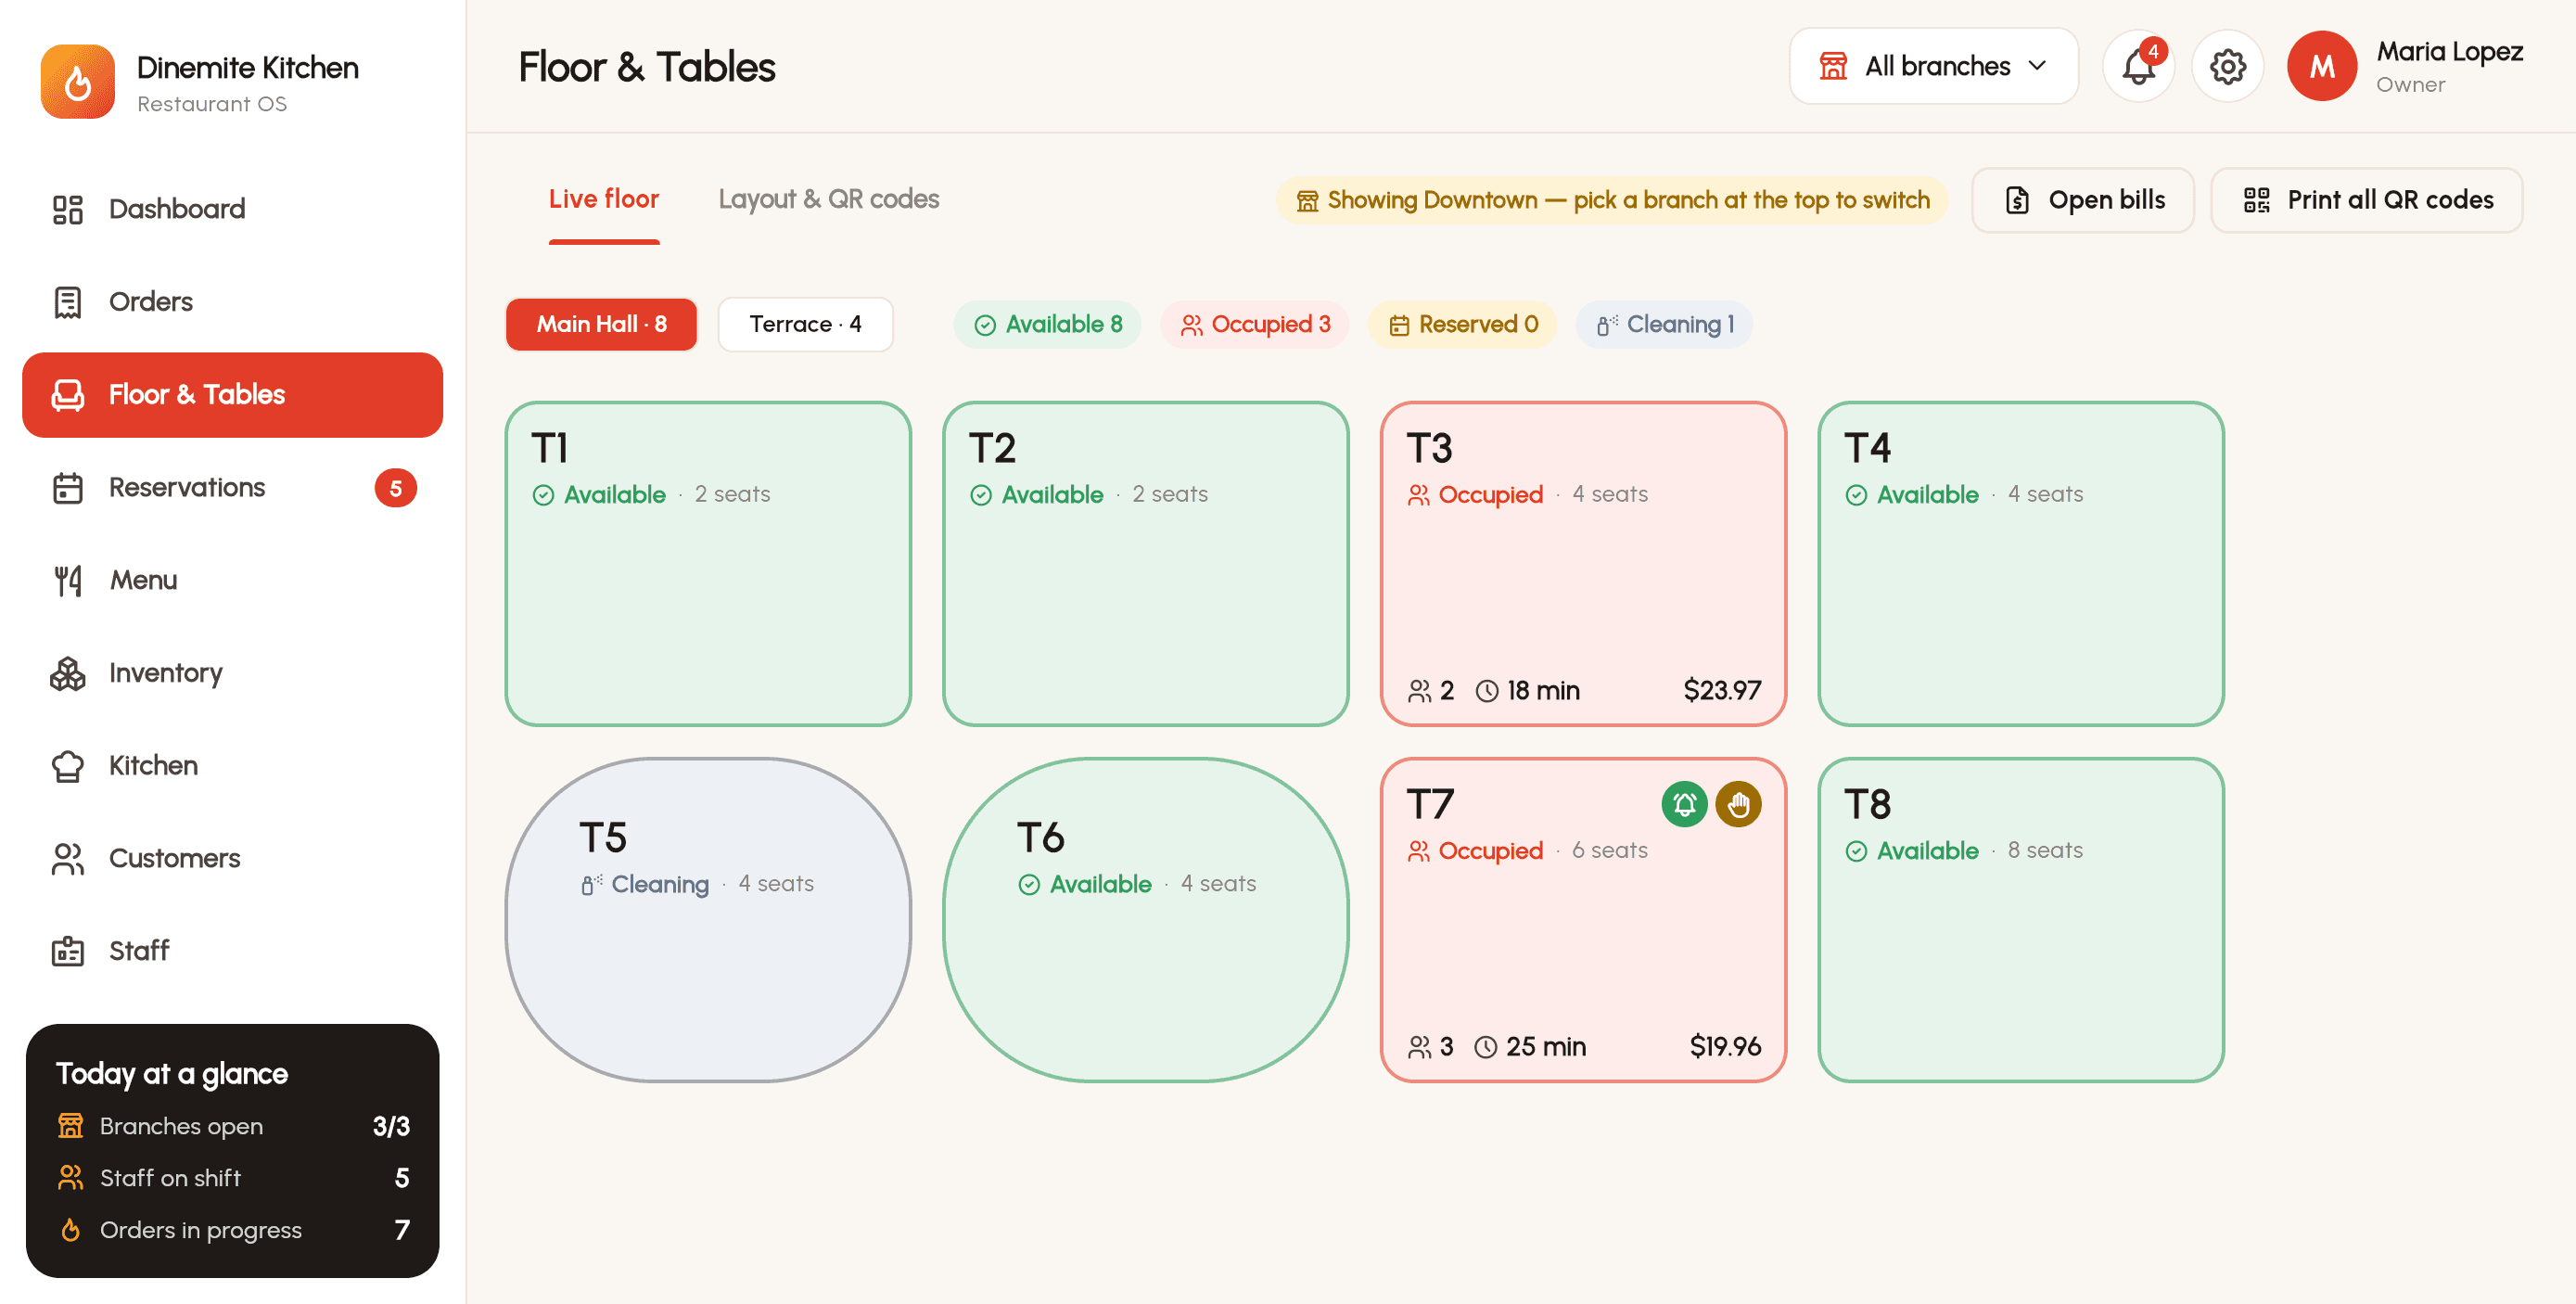The height and width of the screenshot is (1304, 2576).
Task: Filter by Cleaning 1 chip
Action: click(x=1664, y=324)
